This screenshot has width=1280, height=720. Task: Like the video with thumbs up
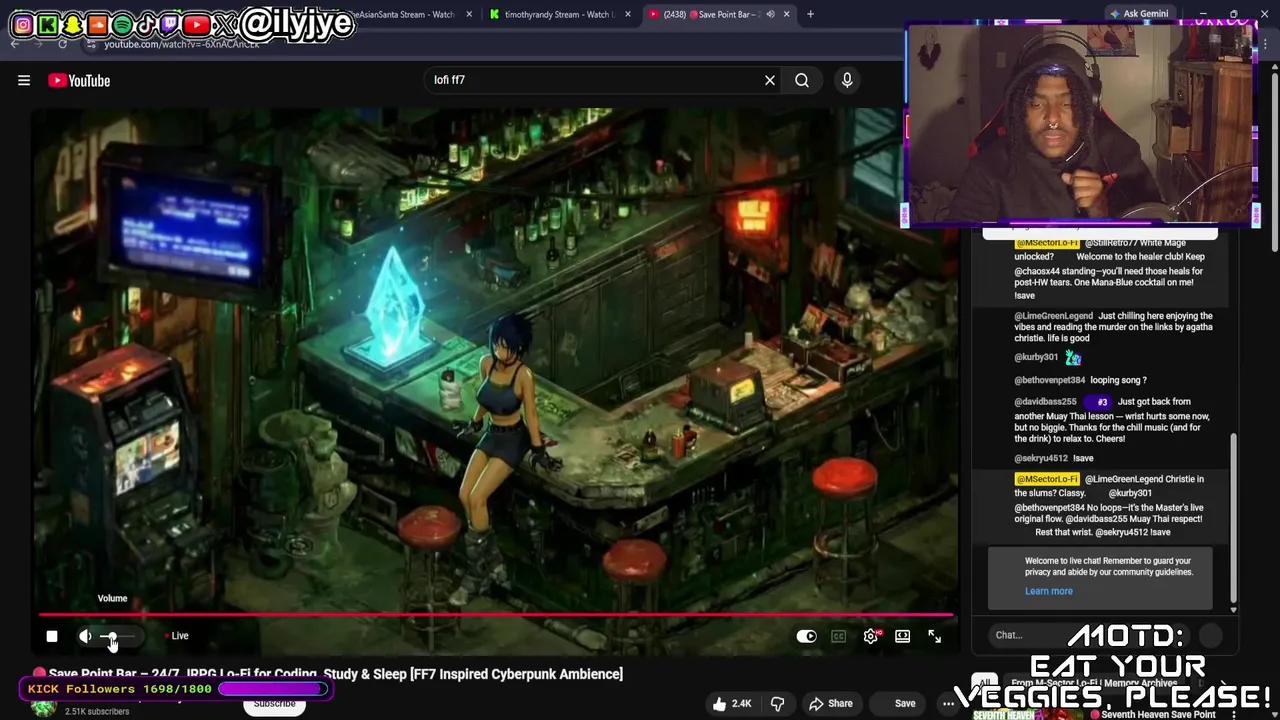[x=732, y=704]
